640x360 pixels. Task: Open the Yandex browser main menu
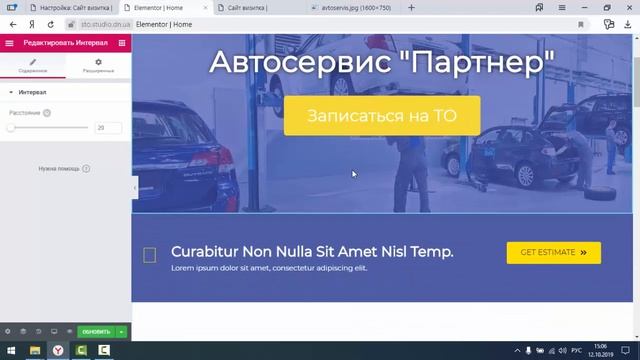pyautogui.click(x=562, y=7)
